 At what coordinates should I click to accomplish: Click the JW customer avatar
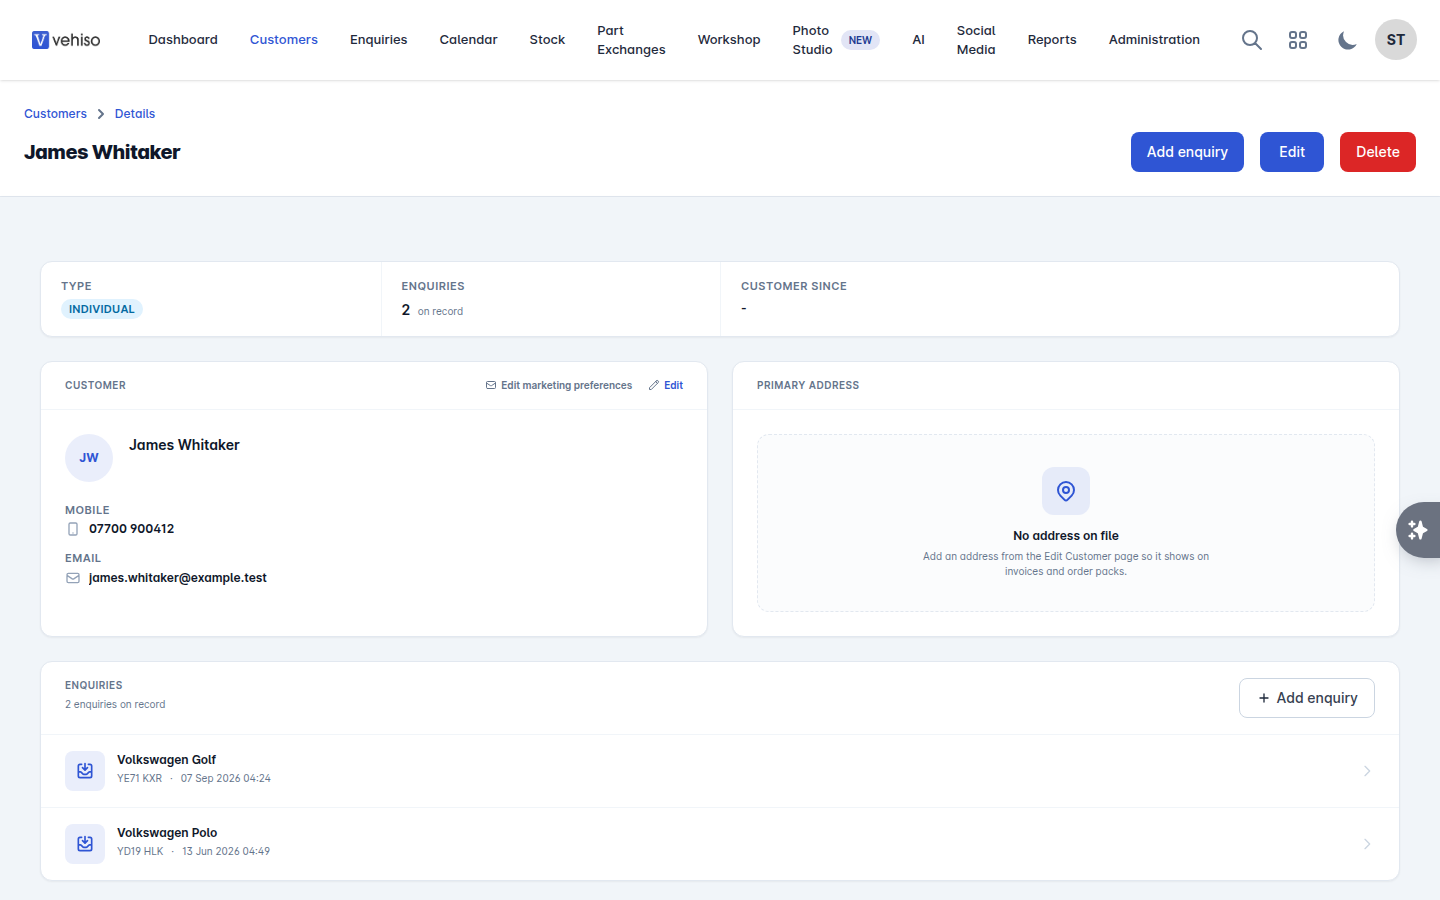coord(89,458)
